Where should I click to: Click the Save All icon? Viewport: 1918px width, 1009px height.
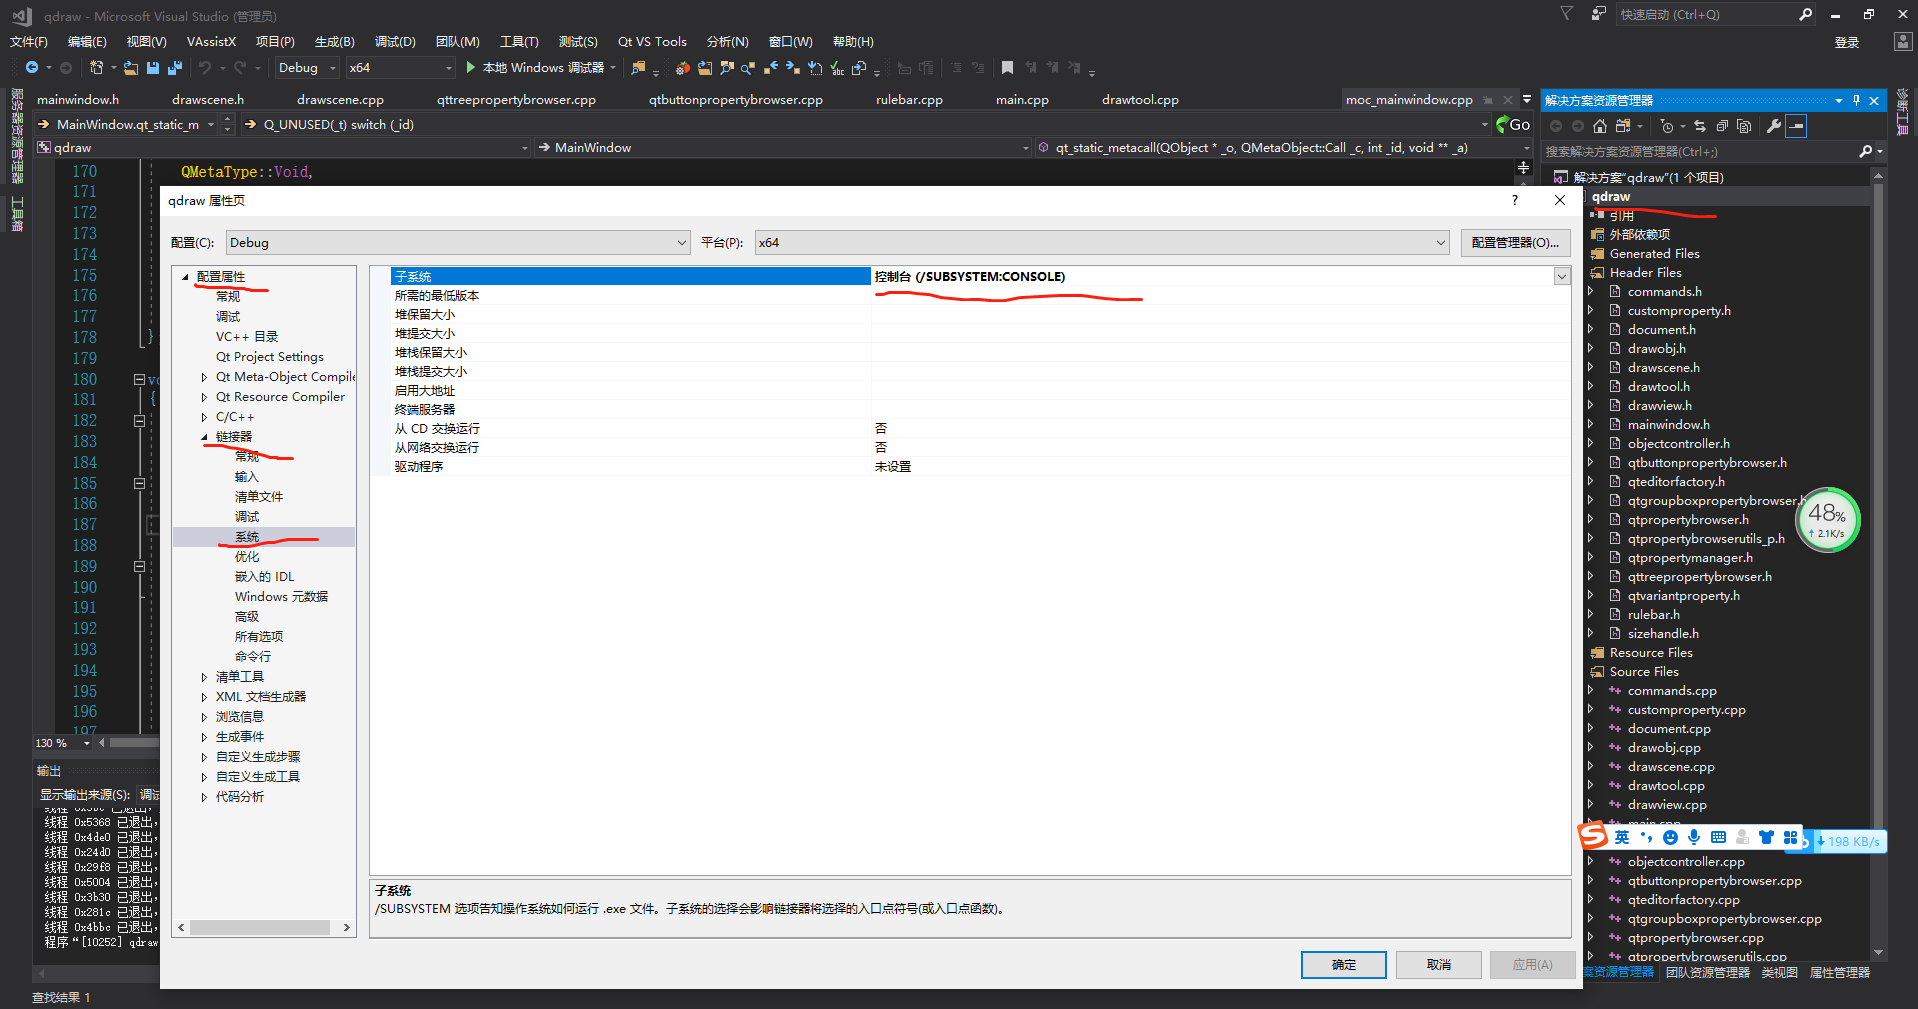[176, 67]
